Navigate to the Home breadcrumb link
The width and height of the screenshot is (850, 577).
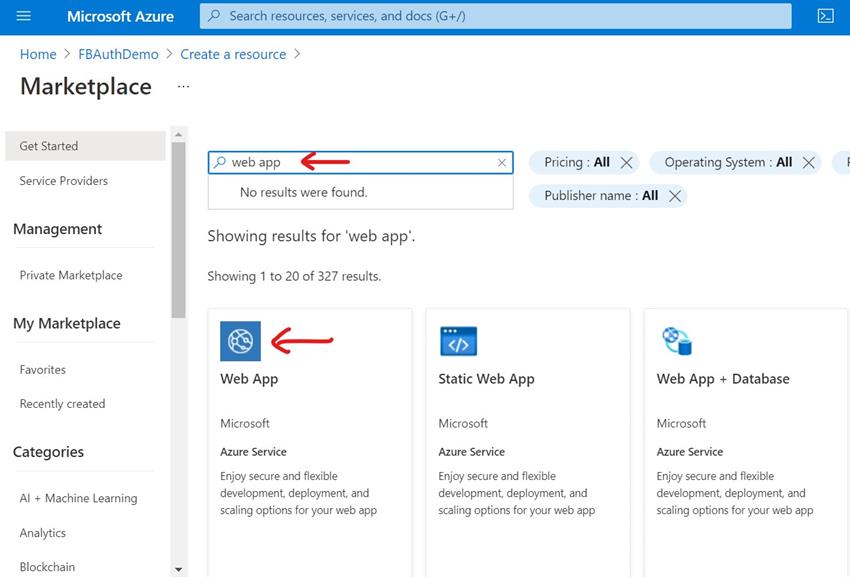point(37,54)
